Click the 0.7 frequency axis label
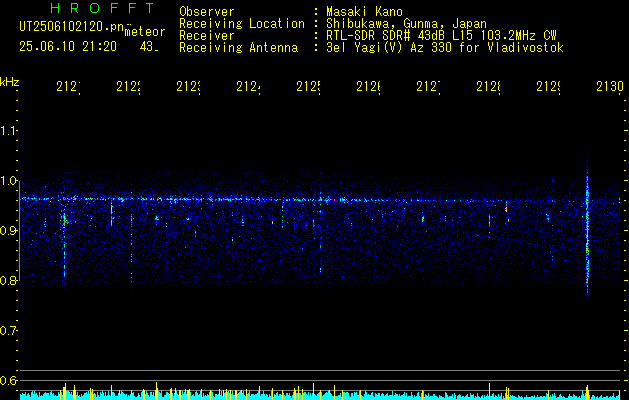This screenshot has width=629, height=400. [x=8, y=330]
